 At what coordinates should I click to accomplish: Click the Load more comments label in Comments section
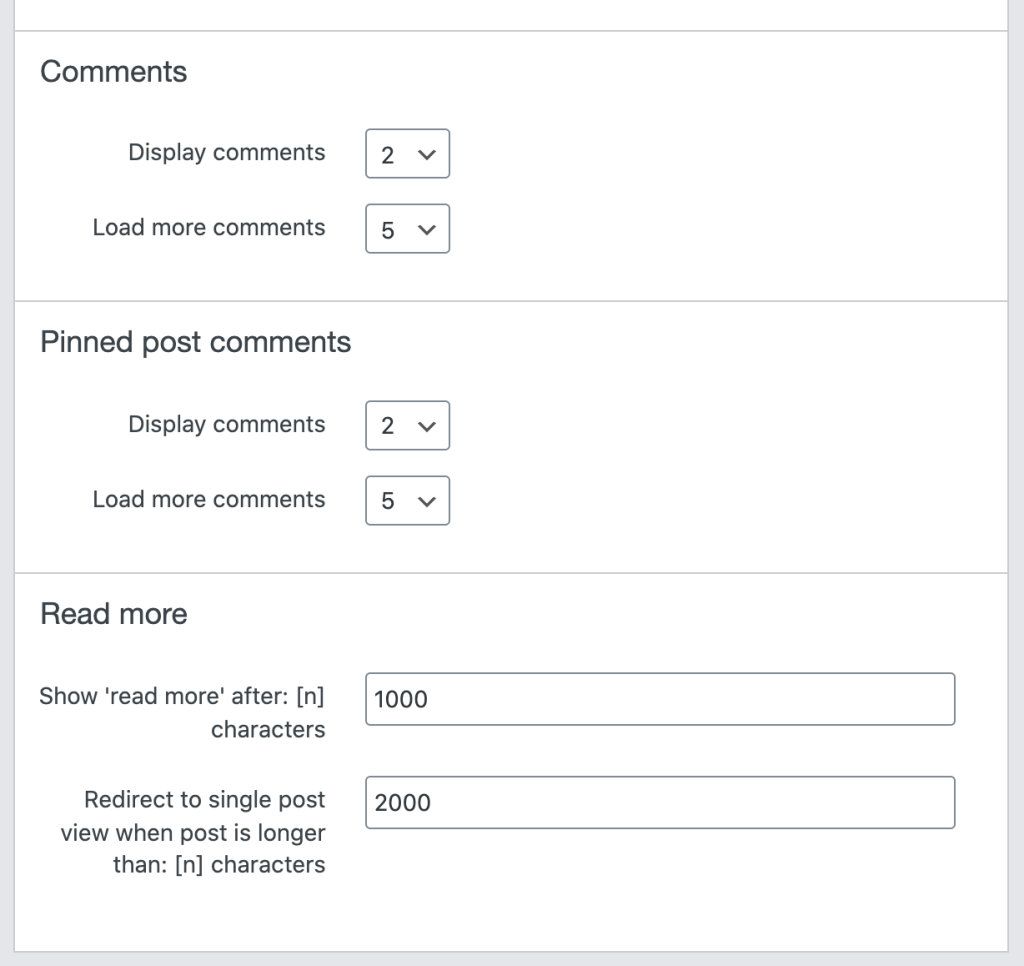pyautogui.click(x=209, y=227)
